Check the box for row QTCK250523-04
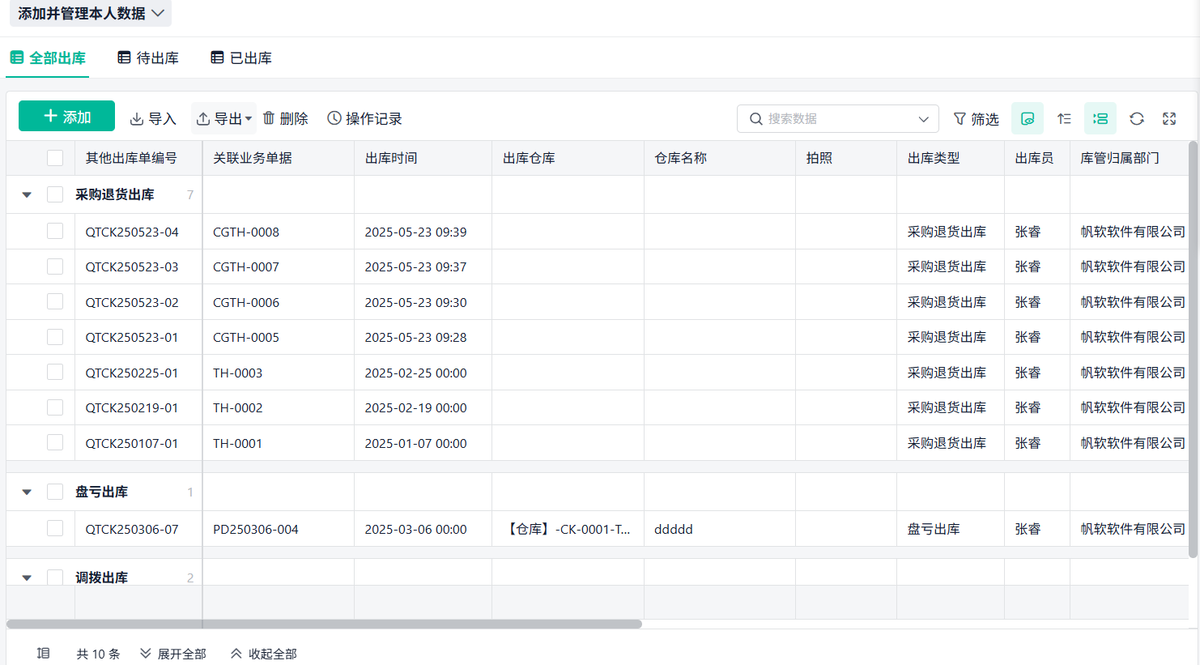 tap(55, 231)
